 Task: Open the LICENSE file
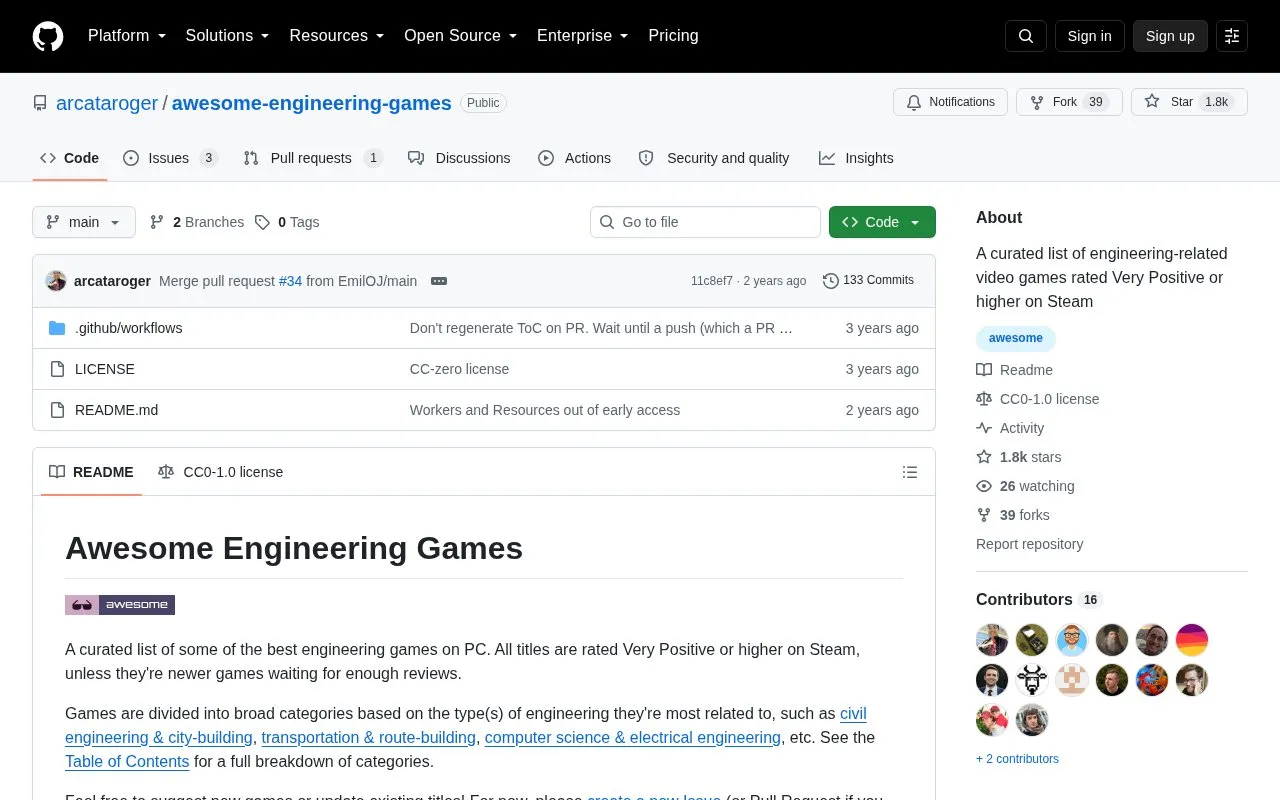[x=105, y=369]
